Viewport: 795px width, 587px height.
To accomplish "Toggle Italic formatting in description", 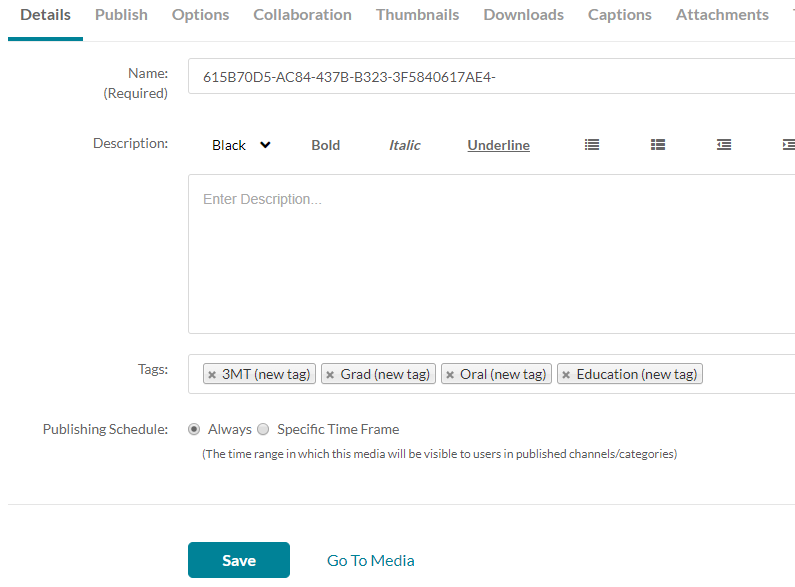I will click(405, 145).
